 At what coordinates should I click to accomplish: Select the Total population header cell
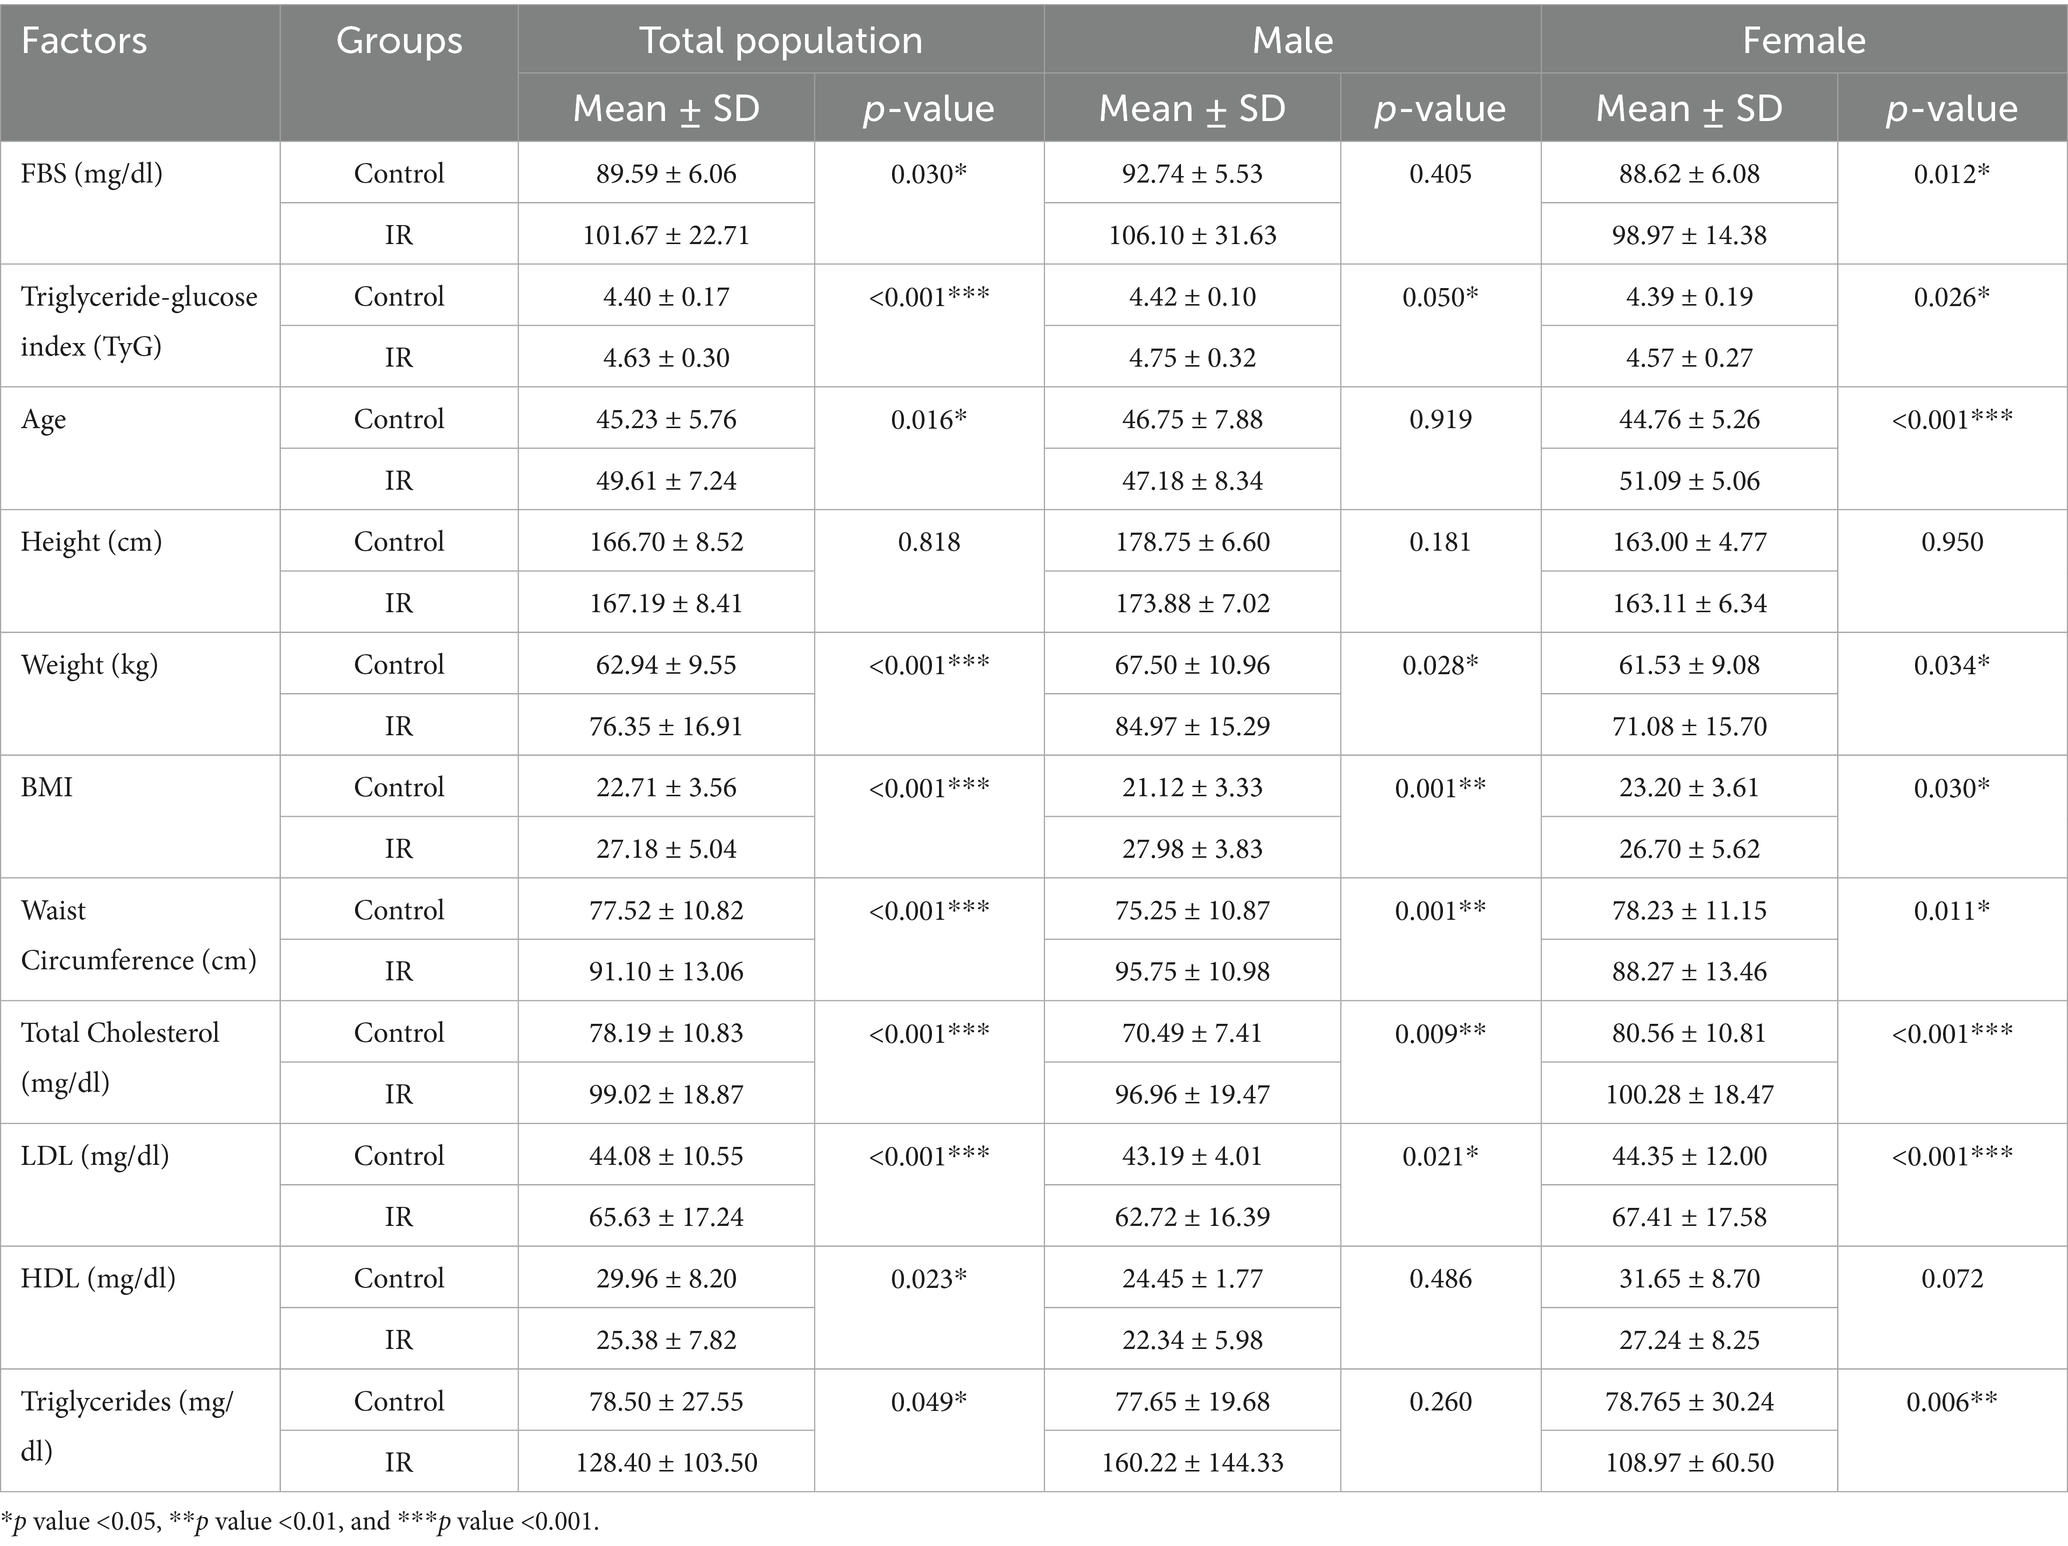pos(780,41)
